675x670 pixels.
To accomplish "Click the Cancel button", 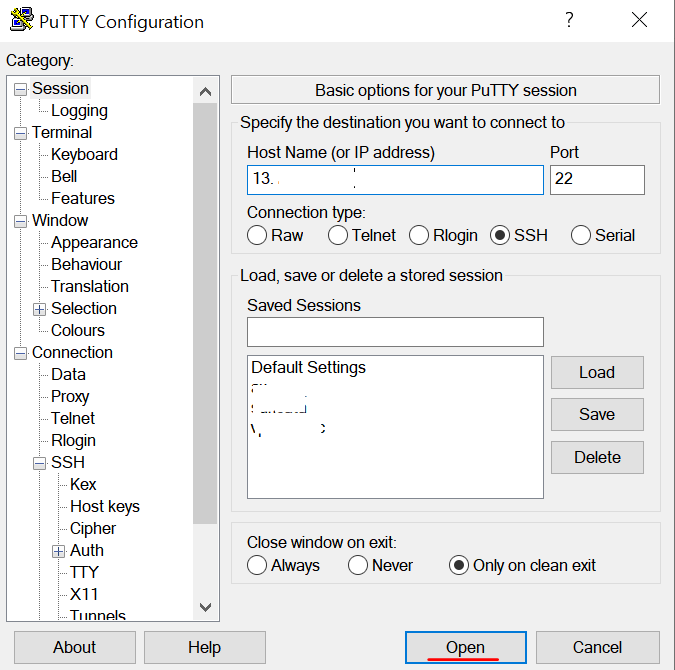I will point(598,647).
